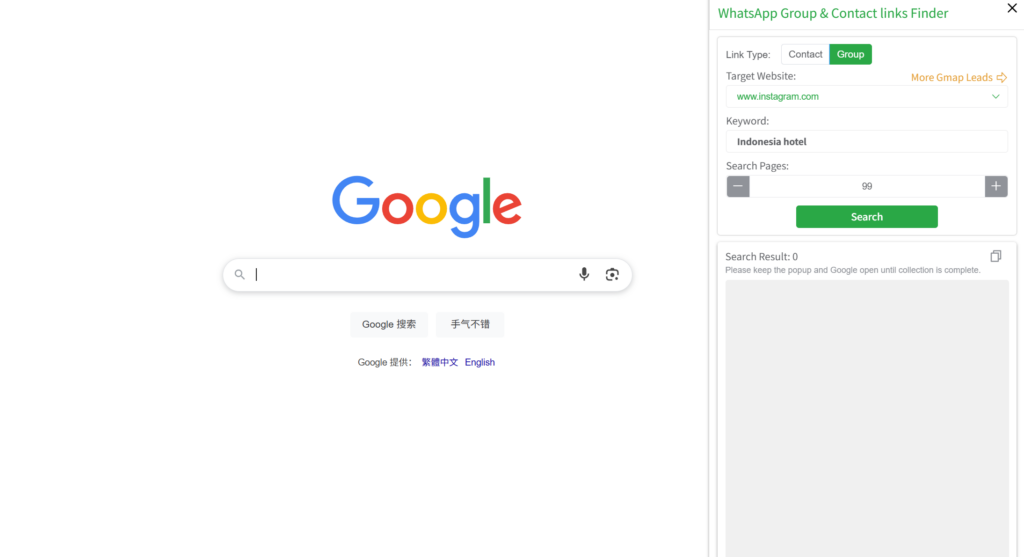Start the green Search button
Image resolution: width=1024 pixels, height=557 pixels.
pos(867,217)
